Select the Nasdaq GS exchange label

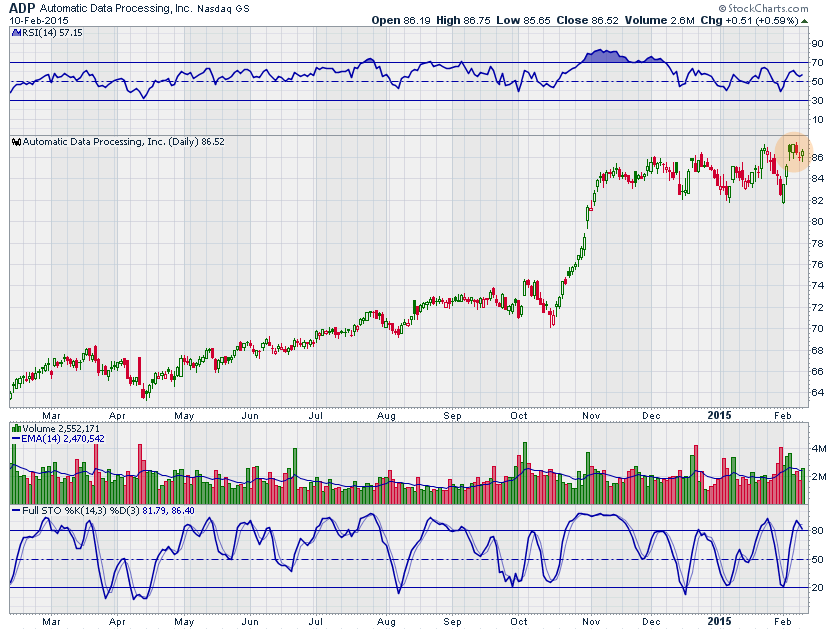223,9
